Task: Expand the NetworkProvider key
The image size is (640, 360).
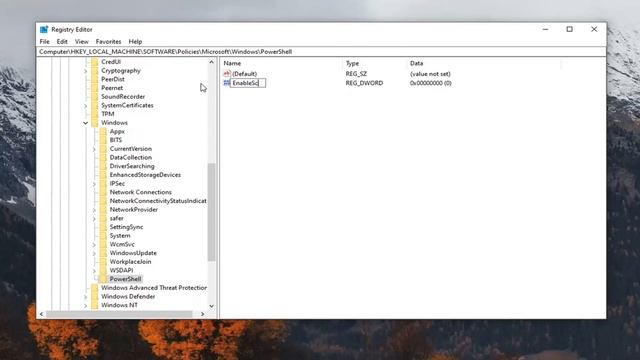Action: point(94,210)
